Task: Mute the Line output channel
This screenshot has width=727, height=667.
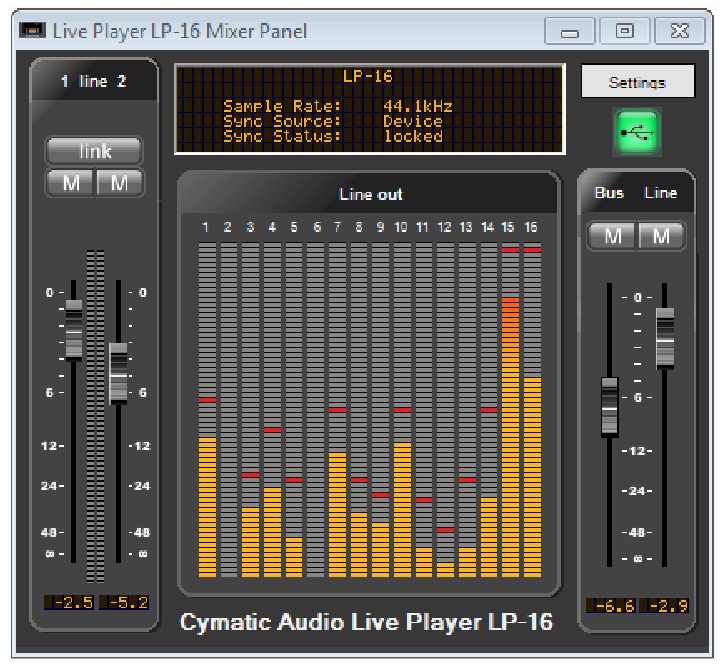Action: 661,236
